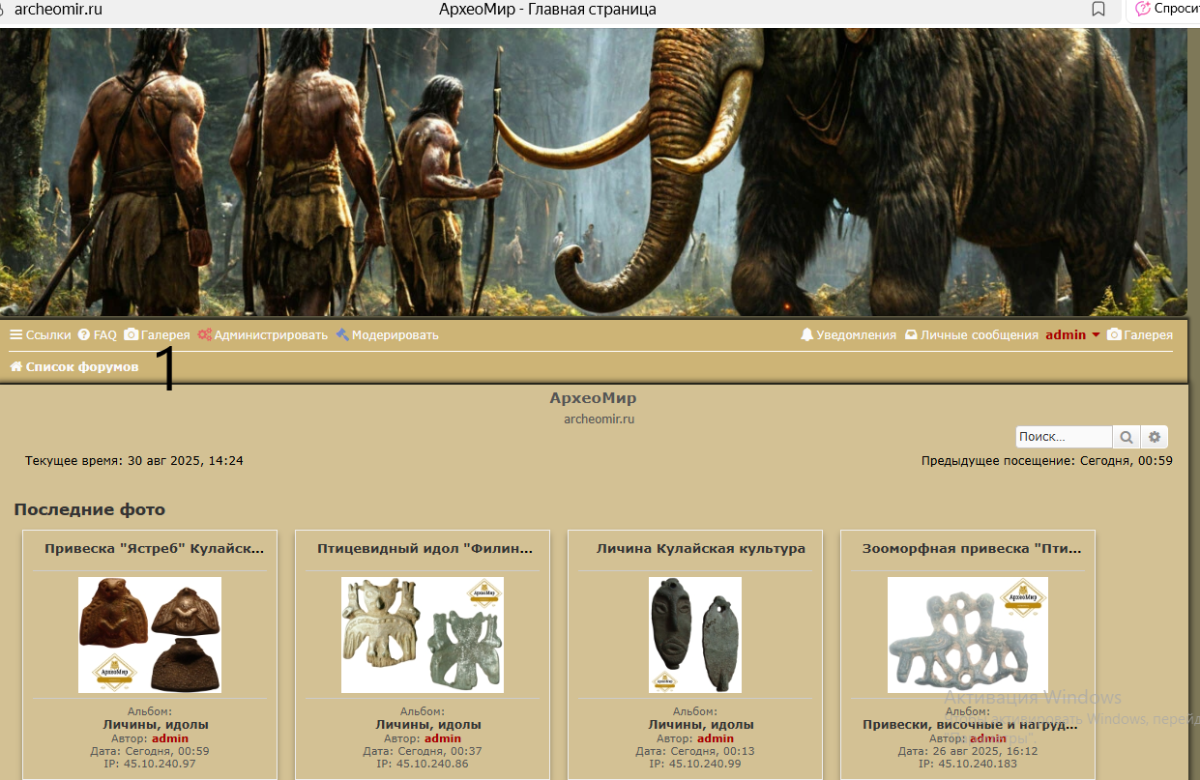
Task: Click into the Поиск search field
Action: click(1063, 437)
